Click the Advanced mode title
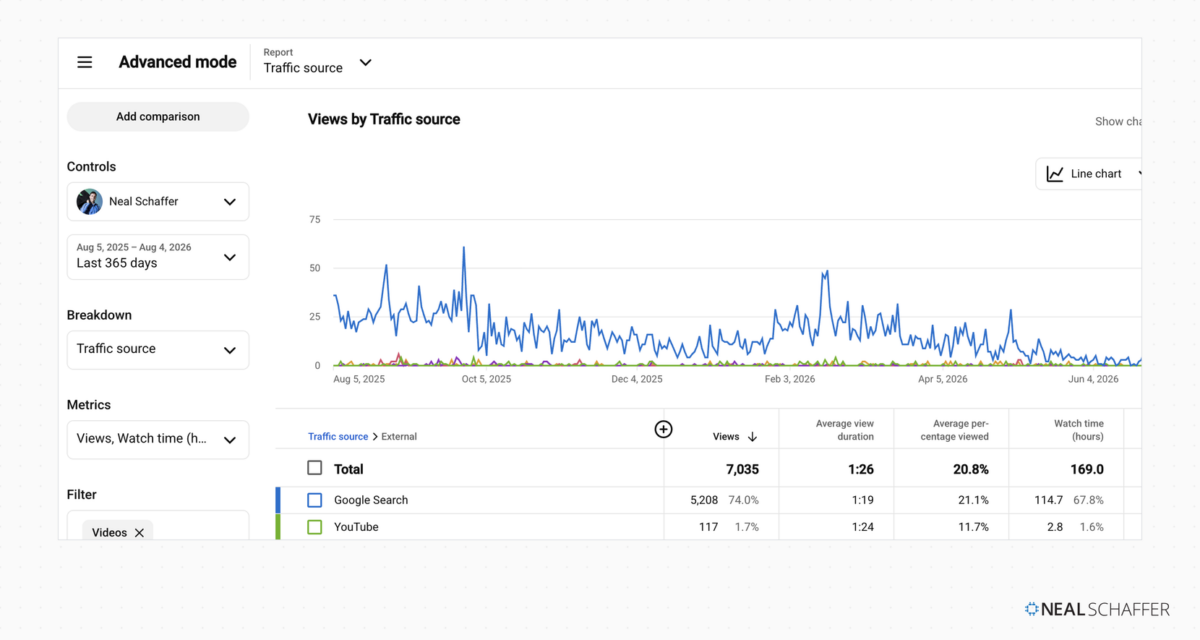Screen dimensions: 1200x640 [178, 62]
